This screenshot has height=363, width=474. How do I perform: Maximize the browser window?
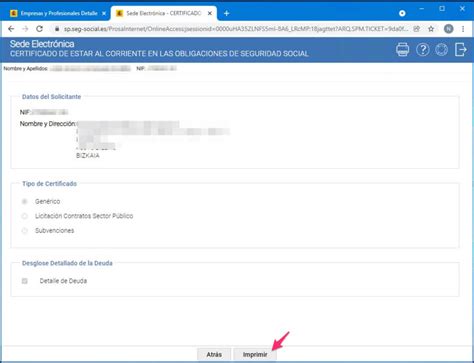point(442,9)
